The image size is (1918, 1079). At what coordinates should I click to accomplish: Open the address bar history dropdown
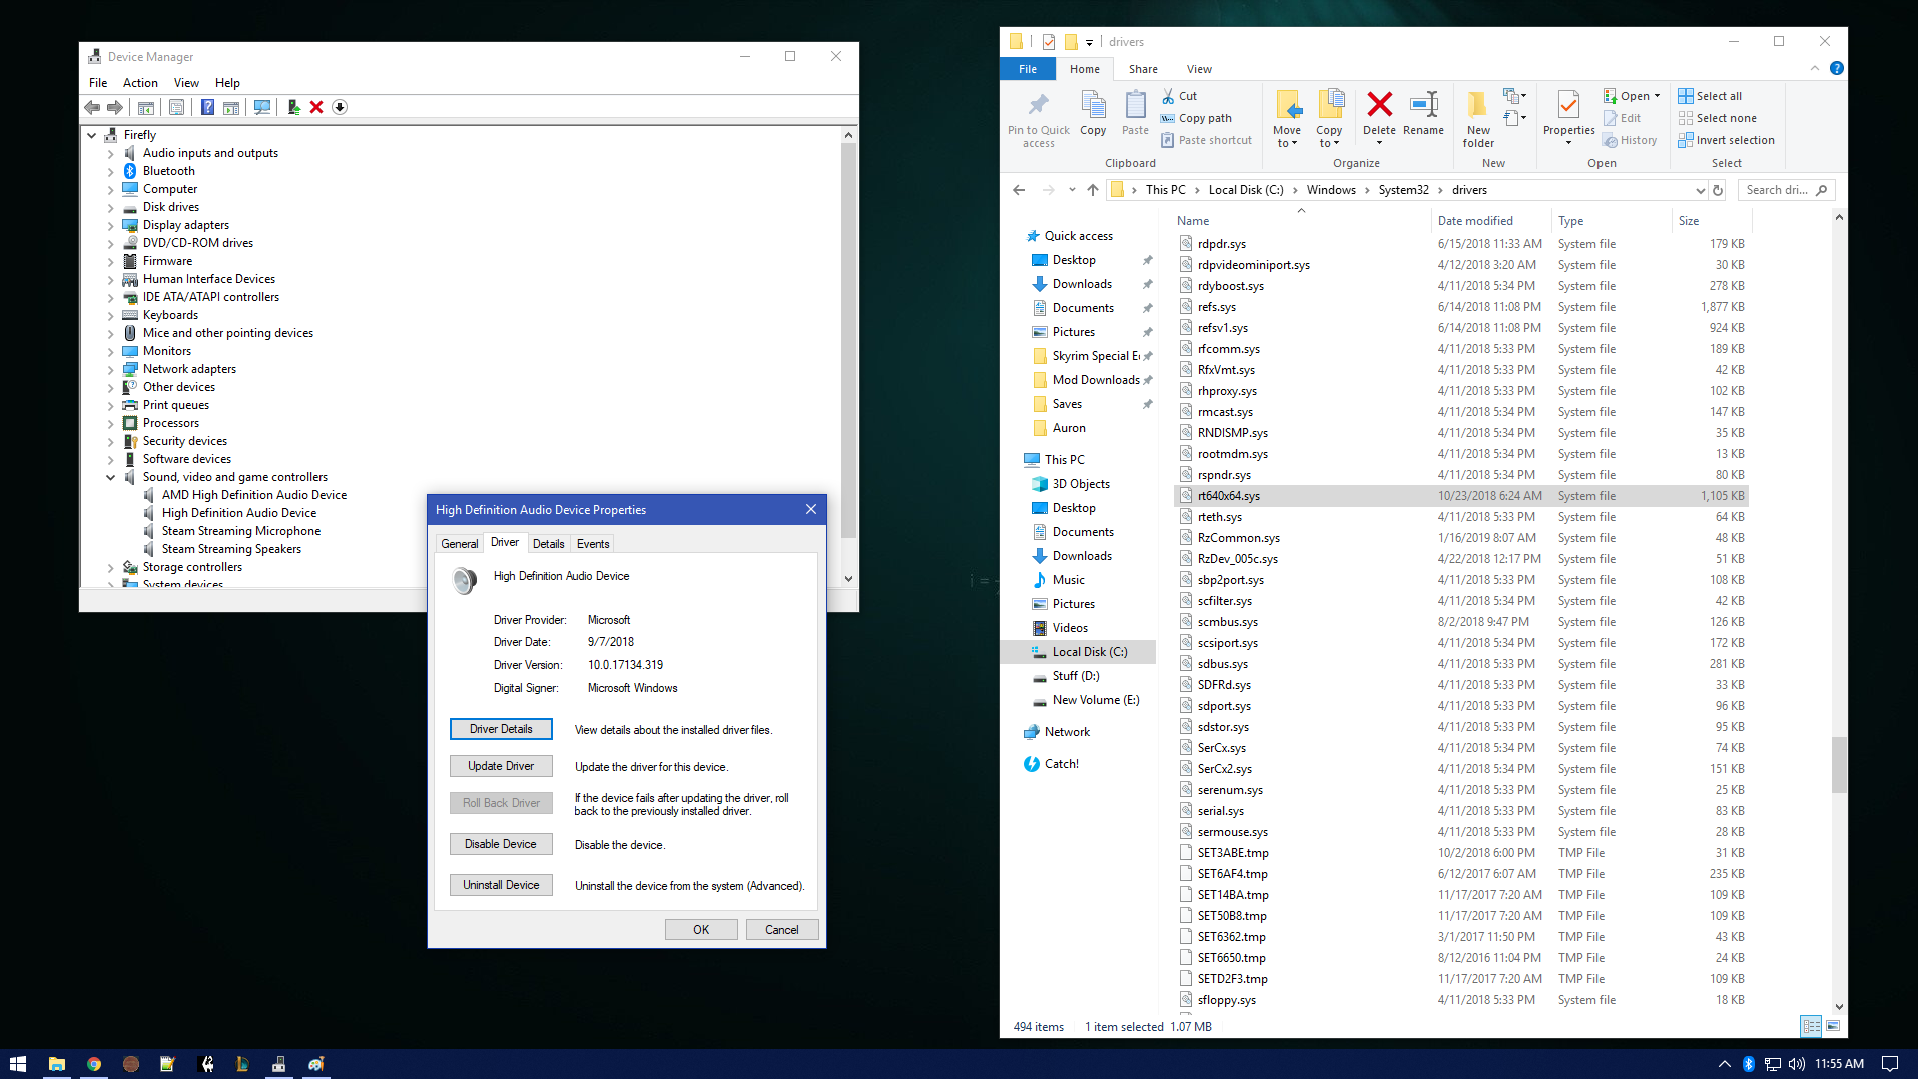coord(1700,190)
